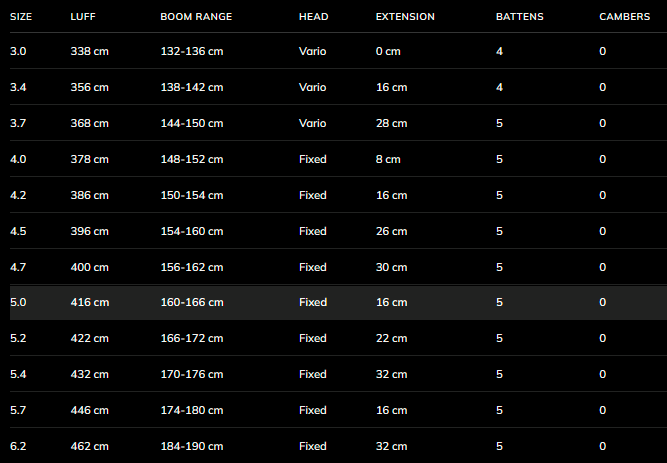Viewport: 667px width, 463px height.
Task: Select the 26 cm extension value
Action: click(392, 231)
